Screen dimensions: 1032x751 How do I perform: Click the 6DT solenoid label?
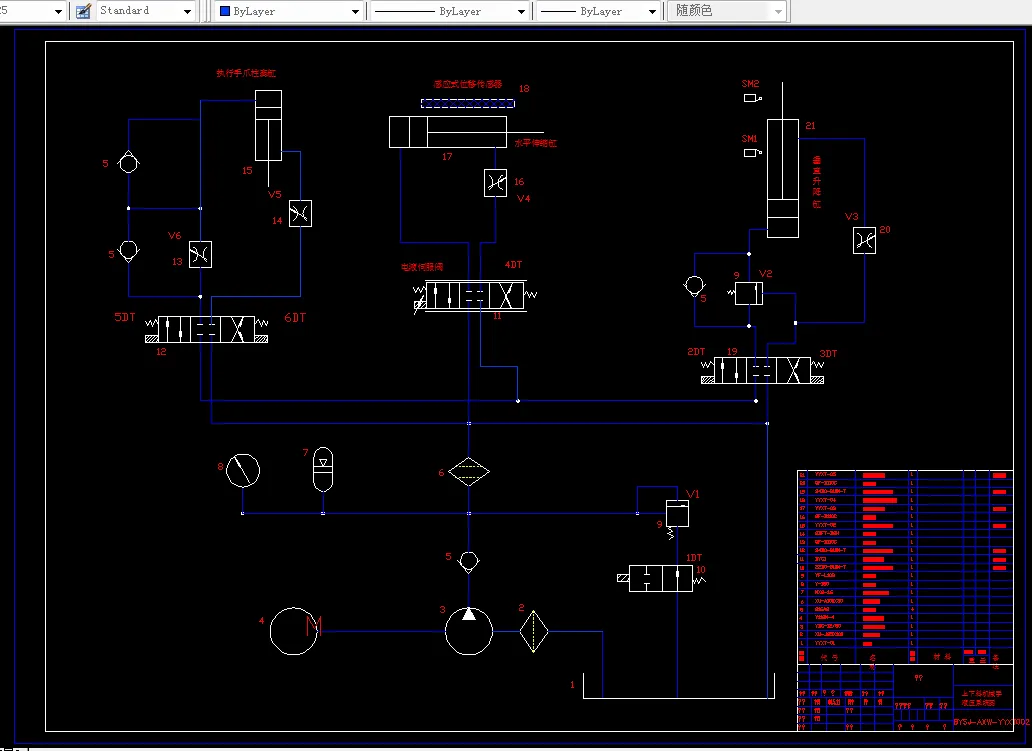pyautogui.click(x=295, y=317)
